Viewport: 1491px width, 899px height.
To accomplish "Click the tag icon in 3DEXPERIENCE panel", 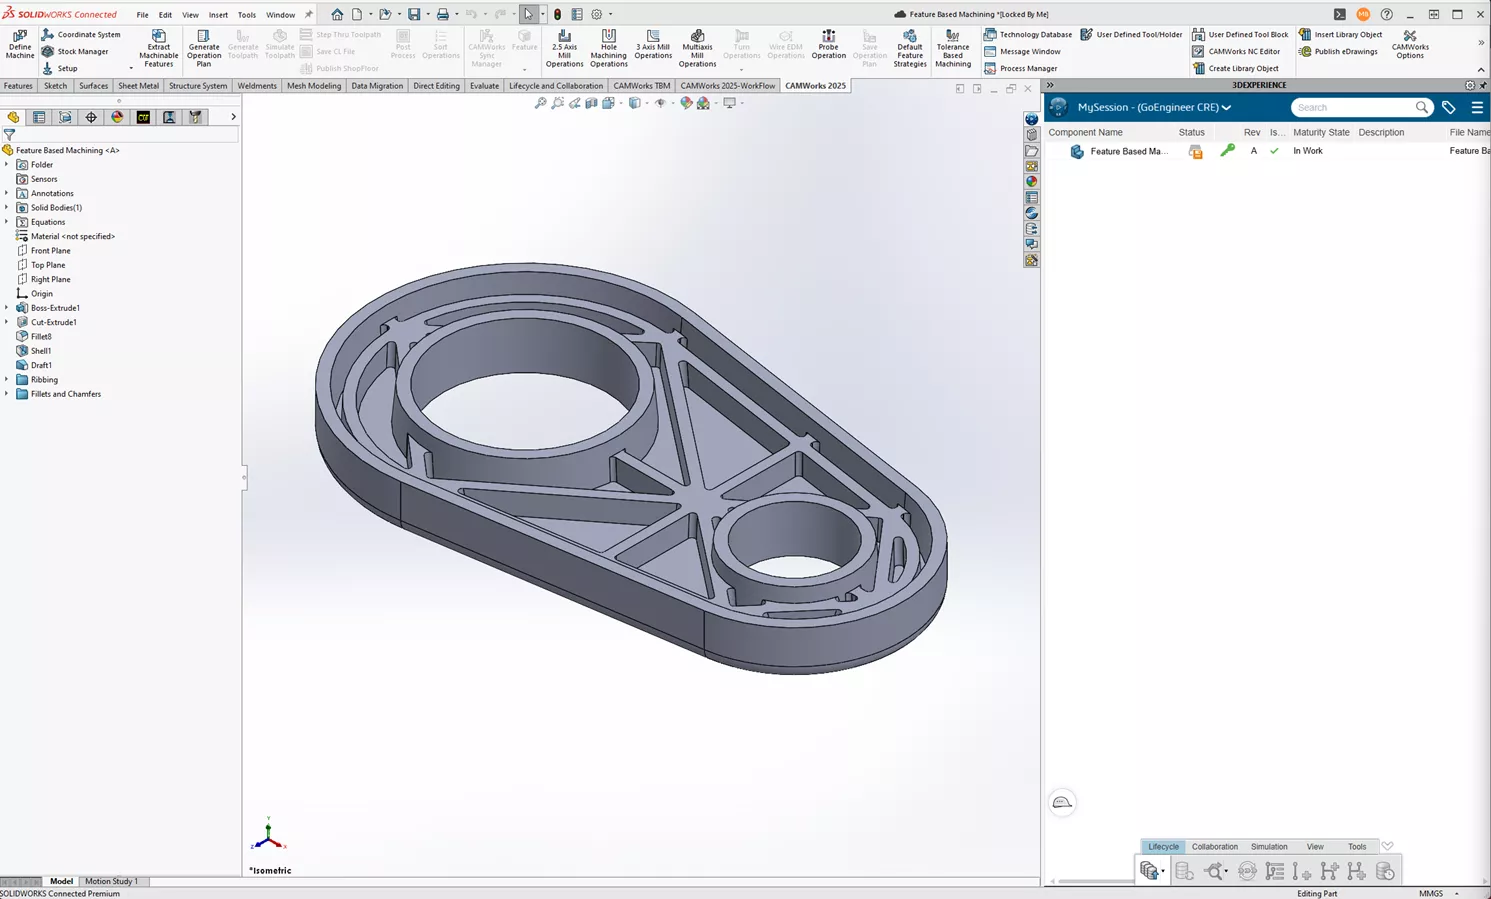I will click(1449, 107).
